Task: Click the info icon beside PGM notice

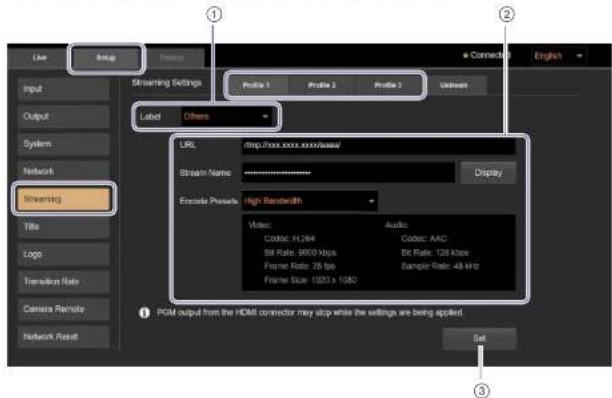Action: coord(144,313)
